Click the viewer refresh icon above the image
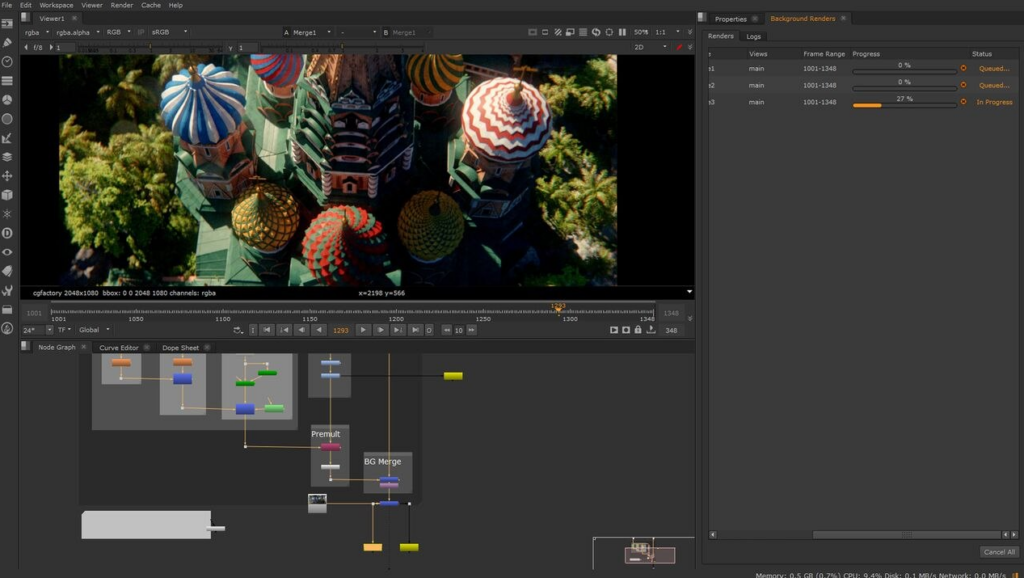Viewport: 1024px width, 578px height. click(596, 31)
